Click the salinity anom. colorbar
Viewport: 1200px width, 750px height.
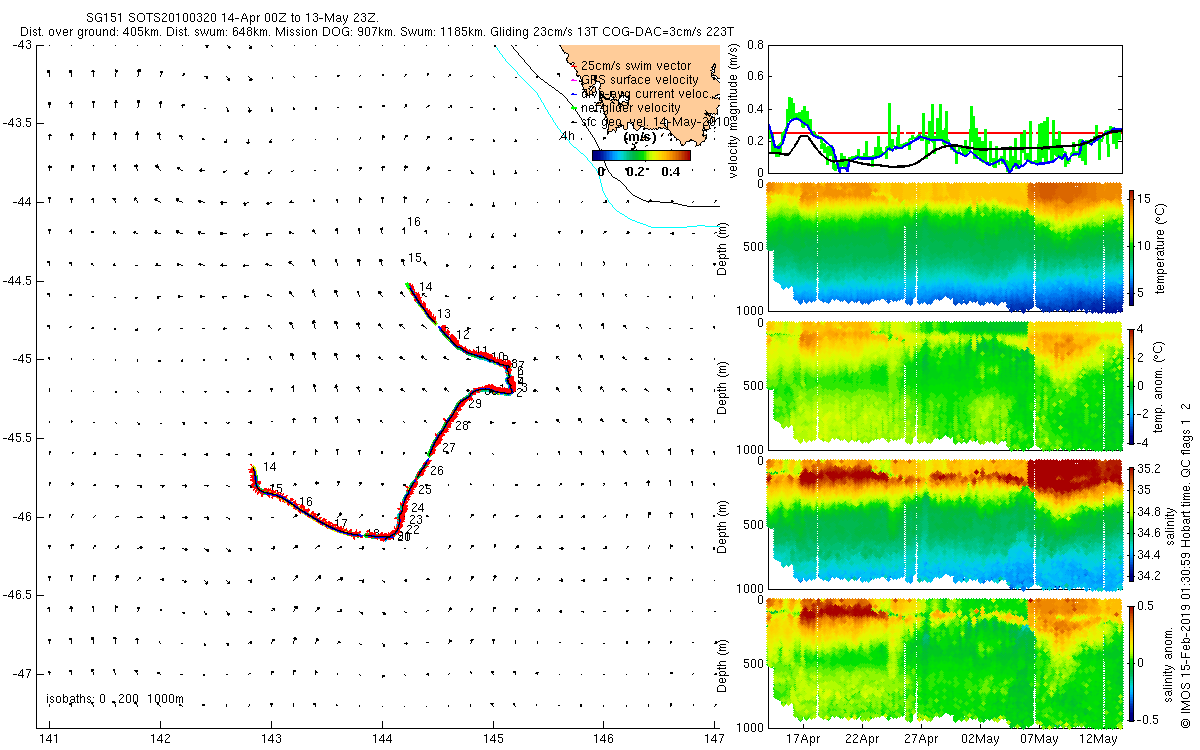(x=1133, y=662)
